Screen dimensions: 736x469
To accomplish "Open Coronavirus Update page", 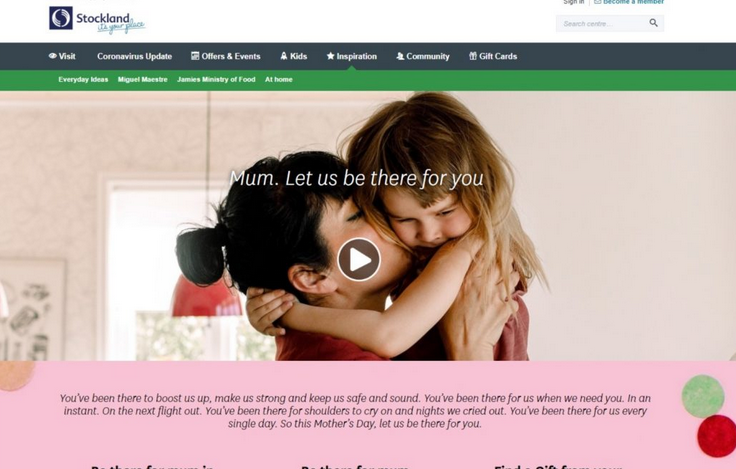I will pos(134,56).
